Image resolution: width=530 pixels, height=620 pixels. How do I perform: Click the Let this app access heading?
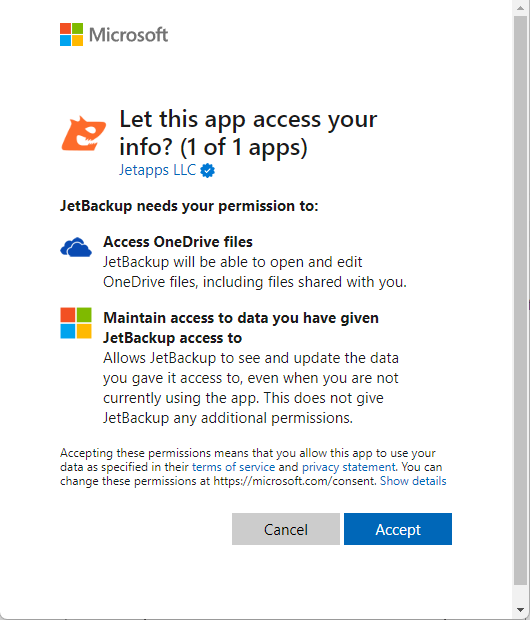pos(248,133)
